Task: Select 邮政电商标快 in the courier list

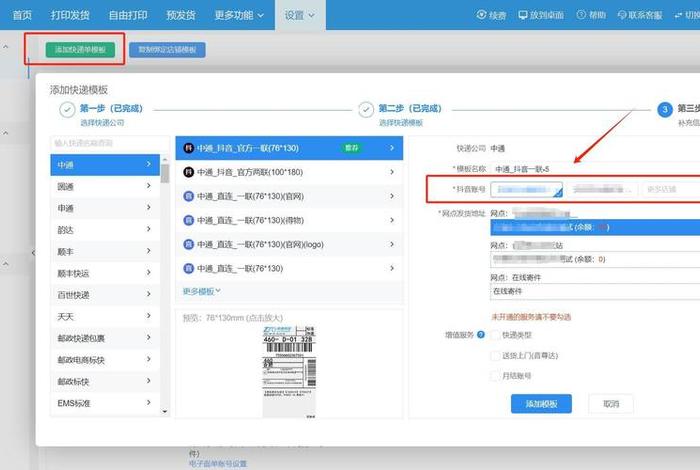Action: point(105,360)
